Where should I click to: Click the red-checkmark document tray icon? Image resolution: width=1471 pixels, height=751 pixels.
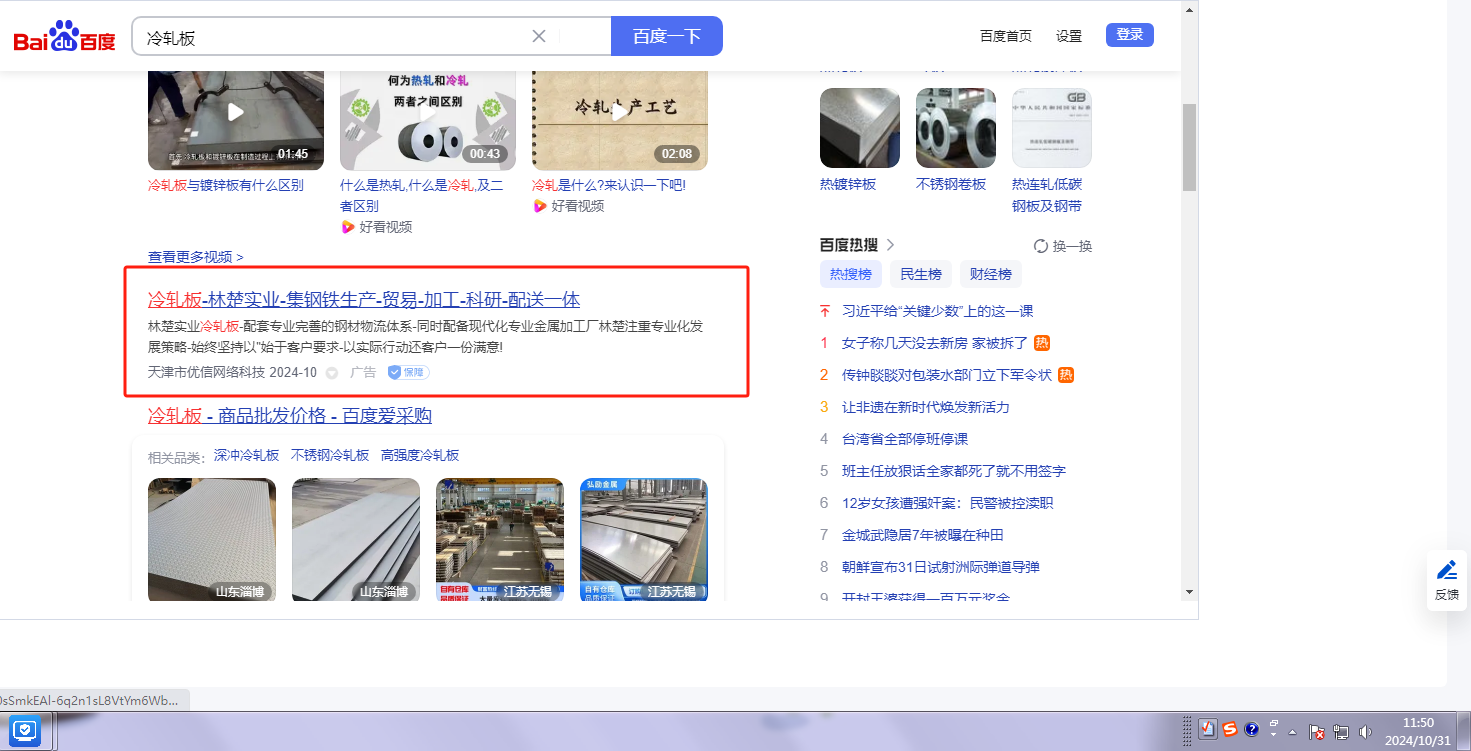pyautogui.click(x=1207, y=730)
